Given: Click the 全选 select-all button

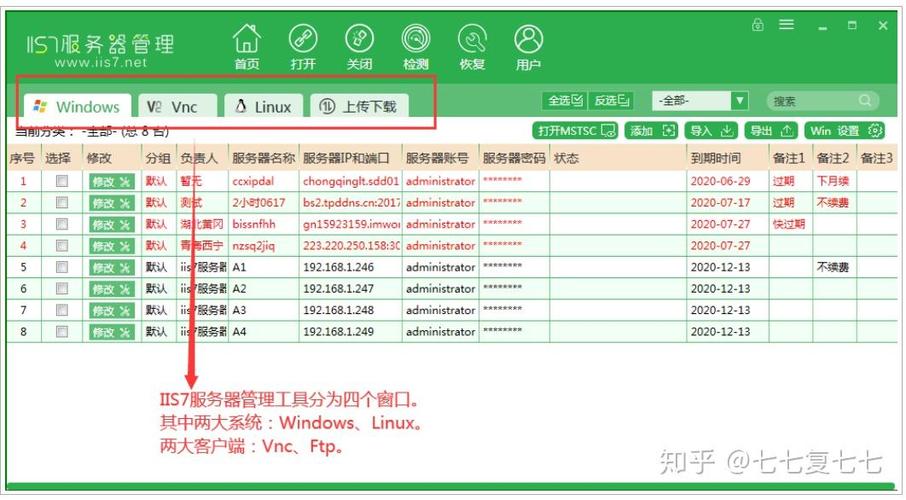Looking at the screenshot, I should point(565,101).
